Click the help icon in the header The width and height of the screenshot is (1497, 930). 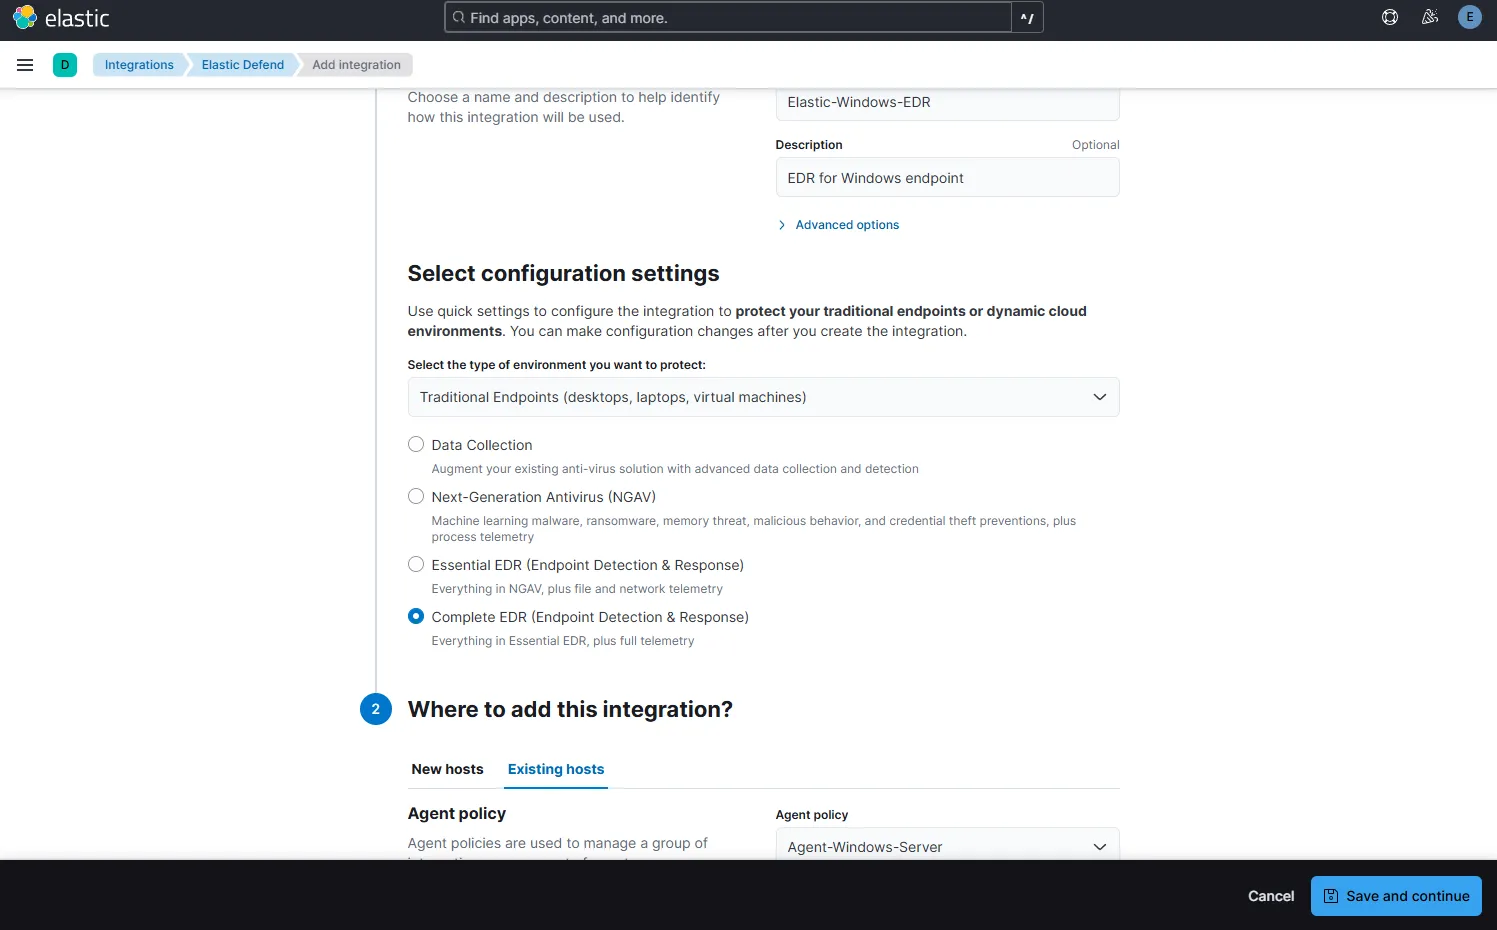click(x=1389, y=17)
